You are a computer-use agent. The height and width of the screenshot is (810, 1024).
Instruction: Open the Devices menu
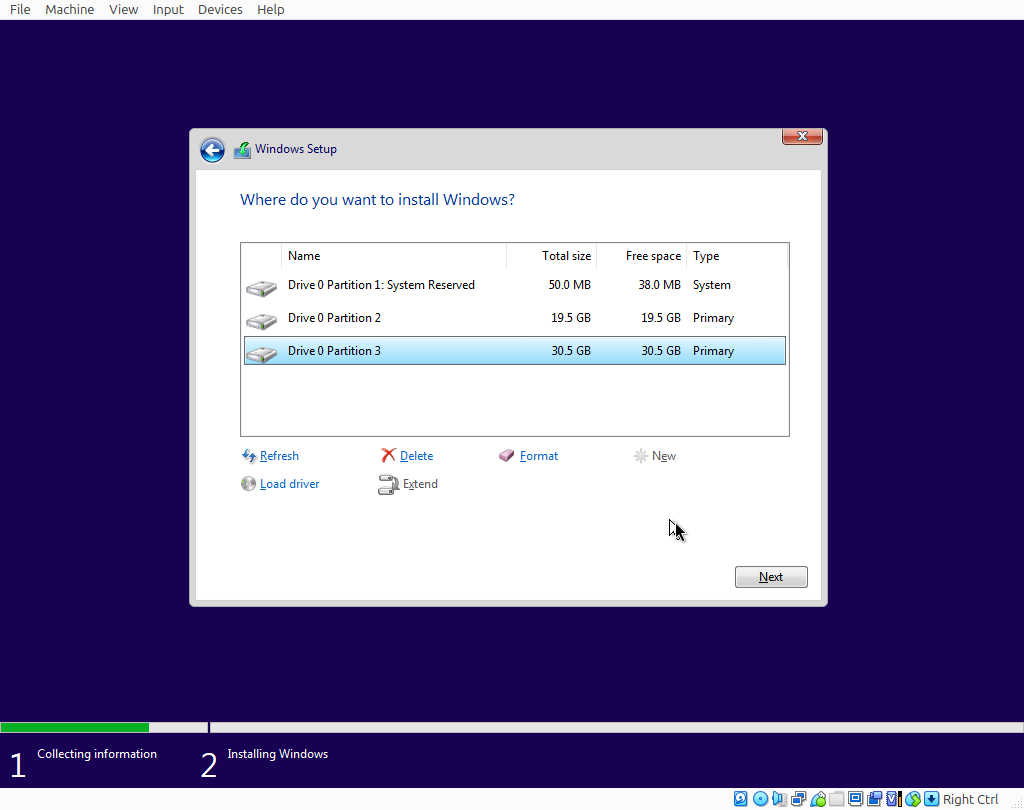point(220,9)
